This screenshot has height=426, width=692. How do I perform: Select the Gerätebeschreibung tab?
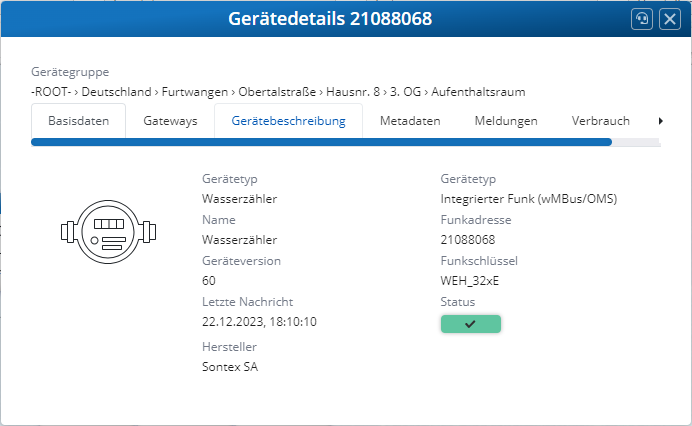pyautogui.click(x=288, y=121)
